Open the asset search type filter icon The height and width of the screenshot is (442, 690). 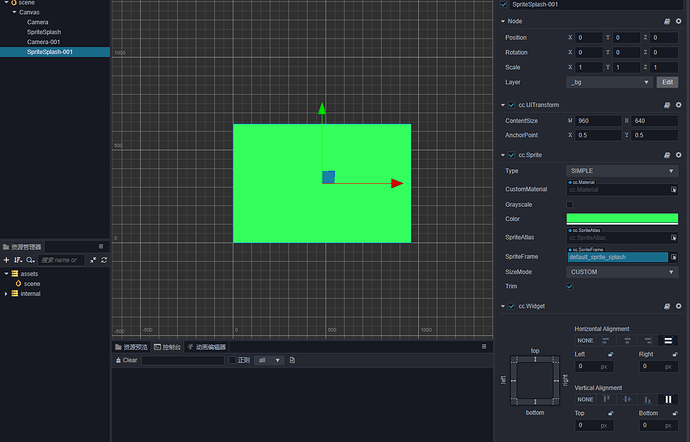[30, 260]
